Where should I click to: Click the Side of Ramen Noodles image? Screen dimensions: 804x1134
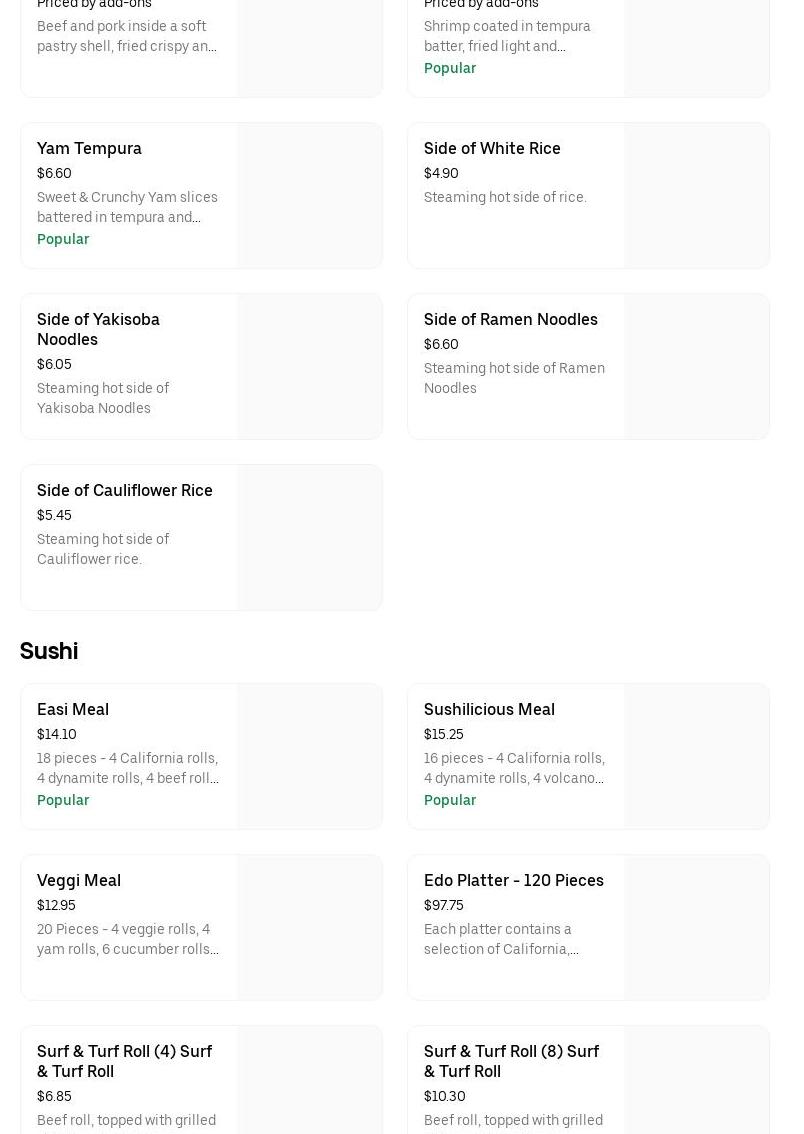696,366
